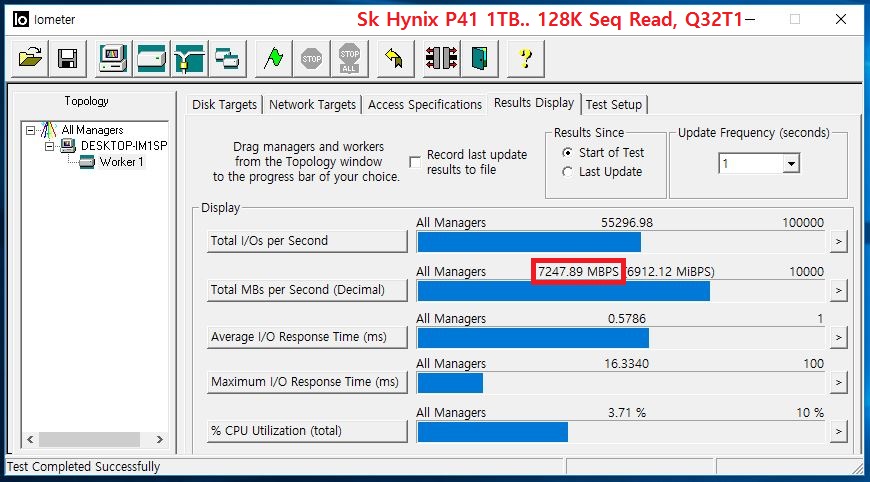
Task: Click the 0.5786 response time value
Action: pyautogui.click(x=627, y=319)
